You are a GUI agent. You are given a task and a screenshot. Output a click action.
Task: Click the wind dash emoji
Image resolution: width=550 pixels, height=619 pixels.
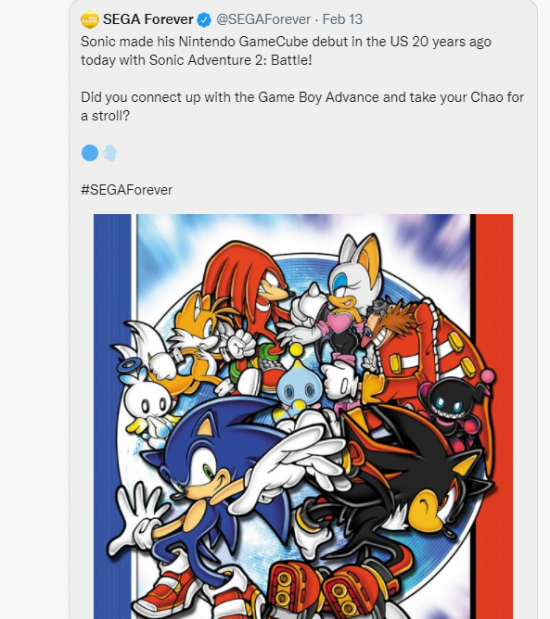pyautogui.click(x=109, y=153)
